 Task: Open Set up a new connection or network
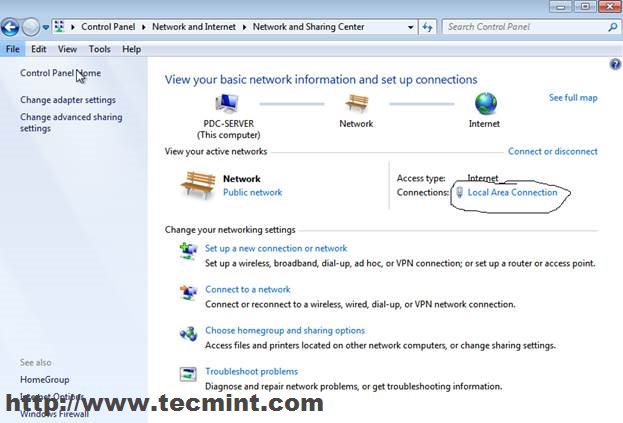coord(276,249)
